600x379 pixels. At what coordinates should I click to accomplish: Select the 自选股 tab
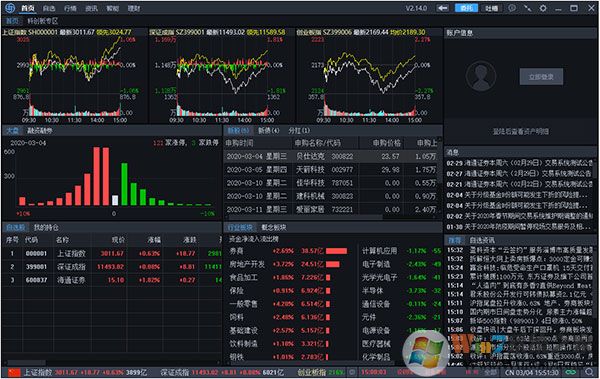coord(15,227)
